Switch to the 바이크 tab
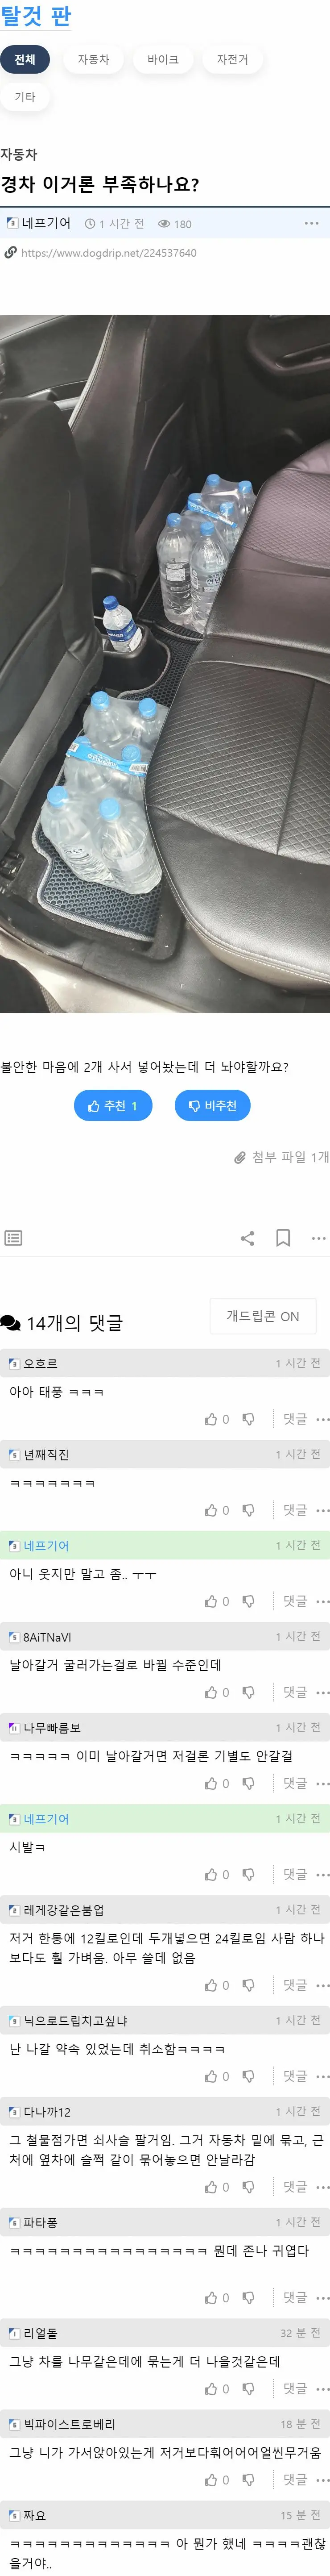The image size is (330, 2576). click(x=163, y=60)
